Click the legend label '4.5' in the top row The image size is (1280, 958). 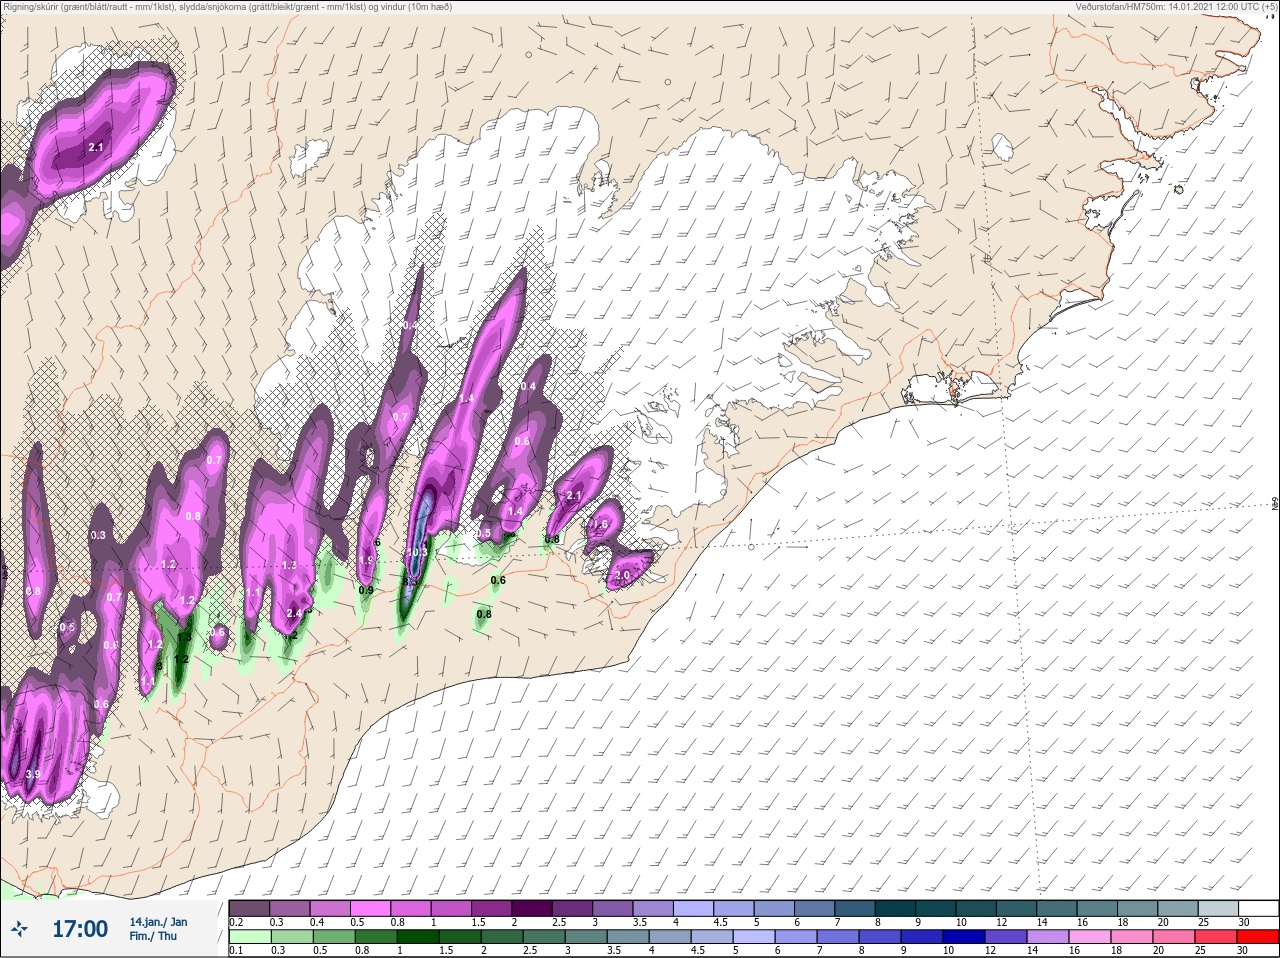(x=720, y=922)
